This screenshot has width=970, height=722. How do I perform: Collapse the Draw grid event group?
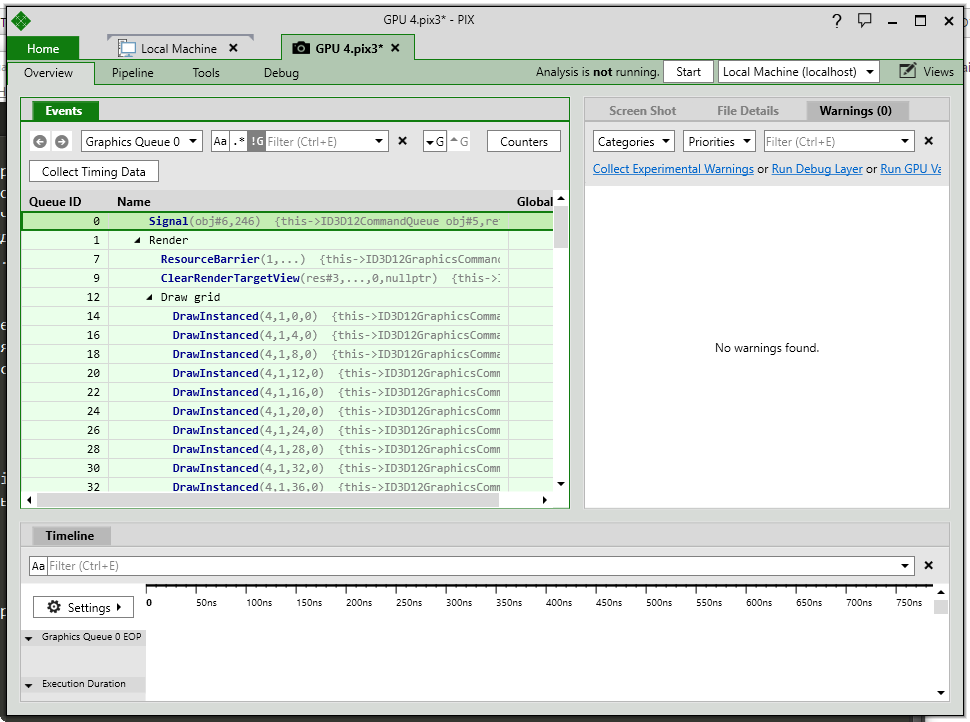149,297
